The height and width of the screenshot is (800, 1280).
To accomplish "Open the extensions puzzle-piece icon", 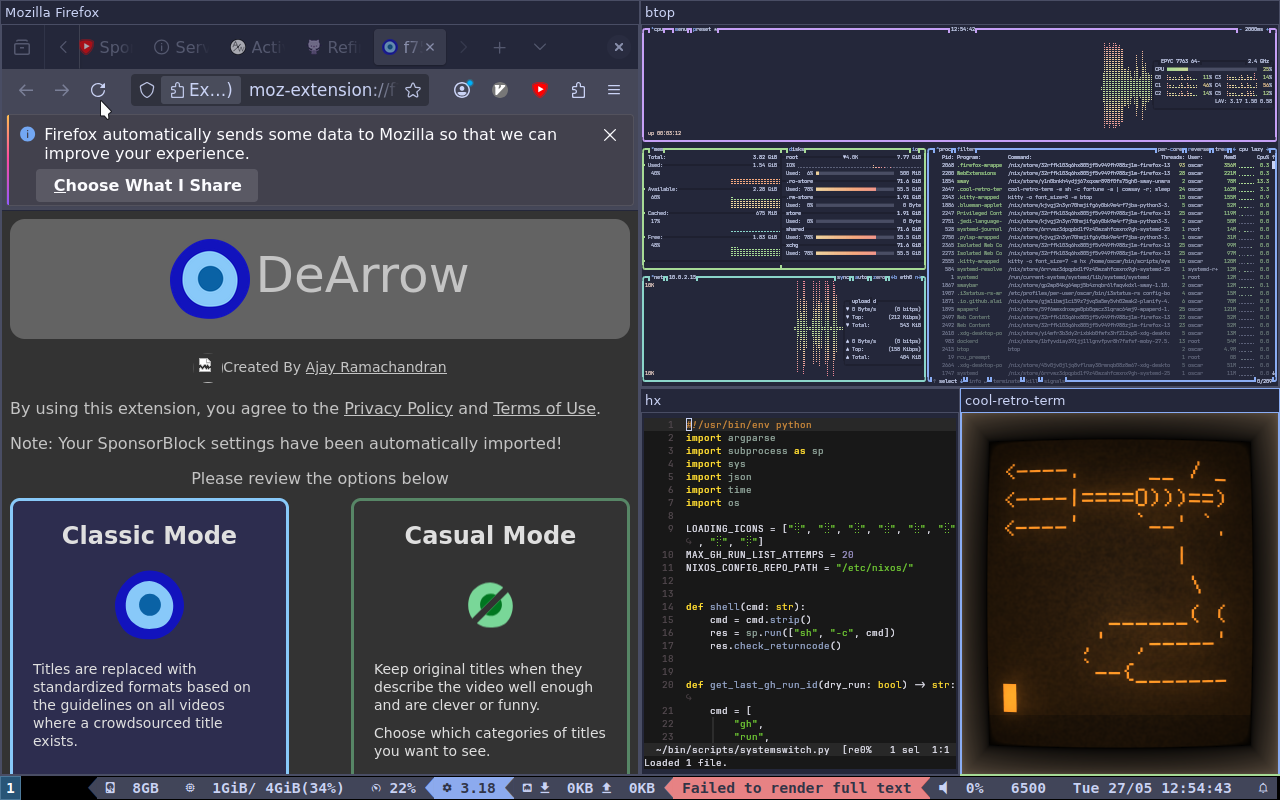I will [578, 90].
